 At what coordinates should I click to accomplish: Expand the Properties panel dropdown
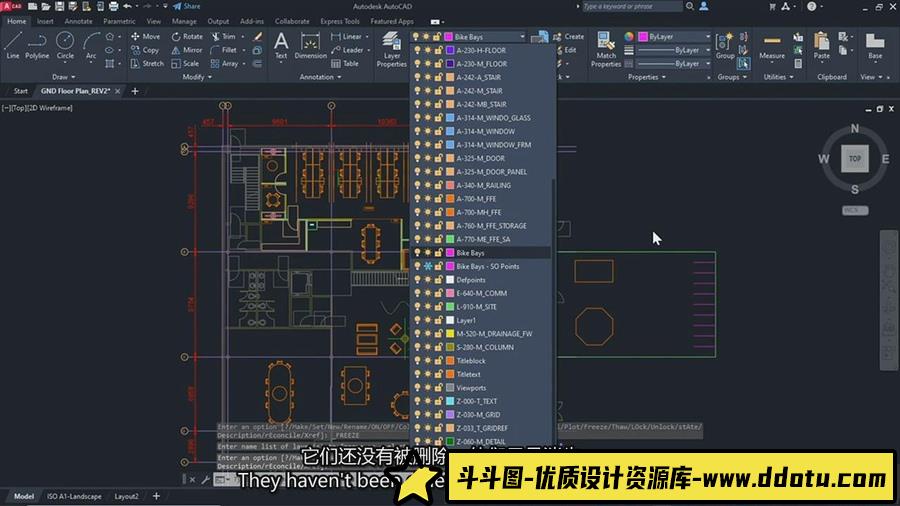point(646,77)
